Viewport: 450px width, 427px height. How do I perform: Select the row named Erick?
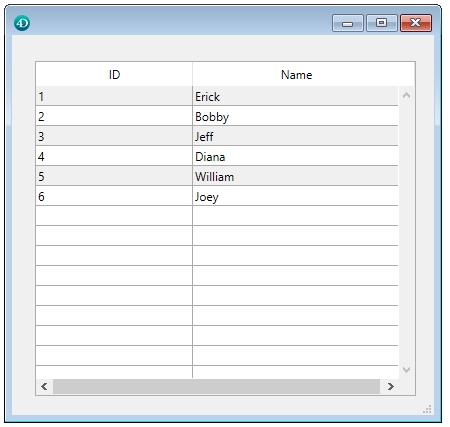(217, 96)
